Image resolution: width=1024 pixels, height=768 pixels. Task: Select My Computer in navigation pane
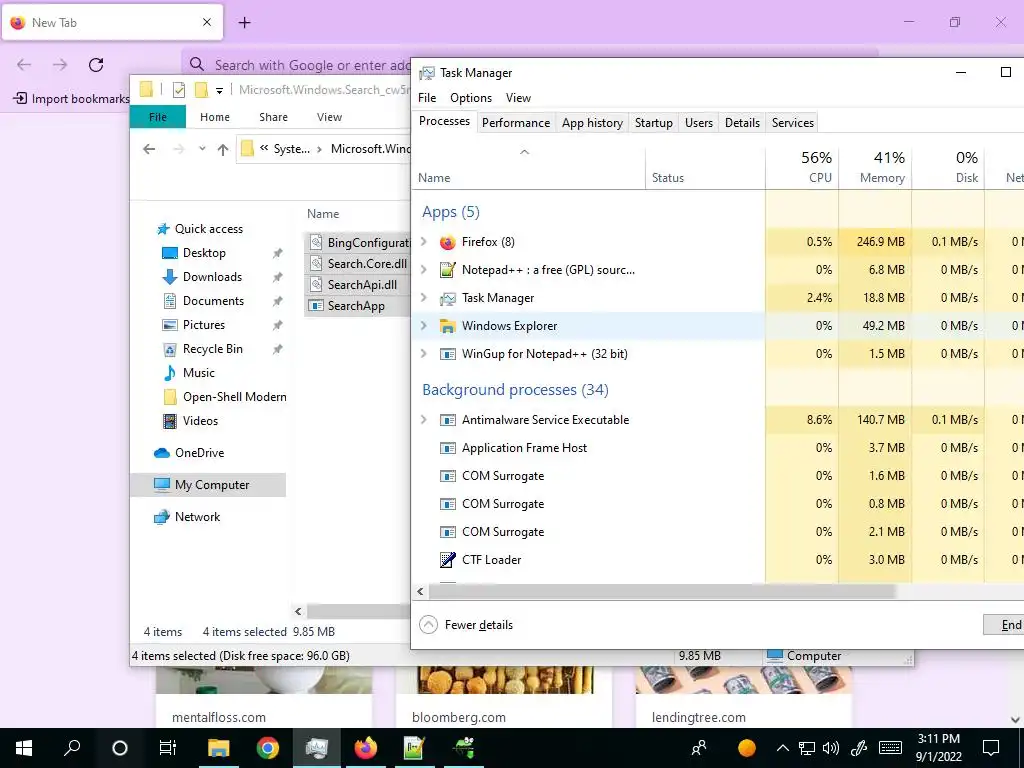pyautogui.click(x=208, y=485)
